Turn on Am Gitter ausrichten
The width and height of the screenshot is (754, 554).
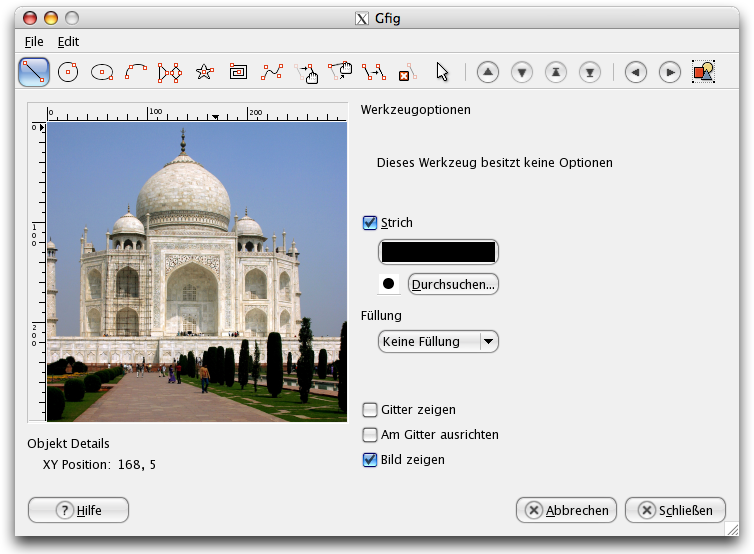tap(370, 435)
